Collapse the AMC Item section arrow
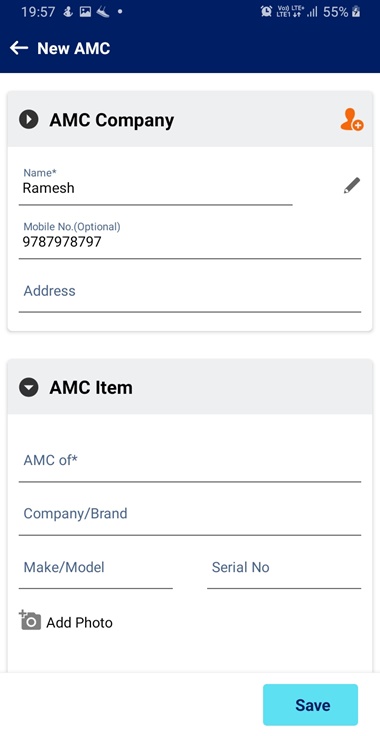 (29, 388)
